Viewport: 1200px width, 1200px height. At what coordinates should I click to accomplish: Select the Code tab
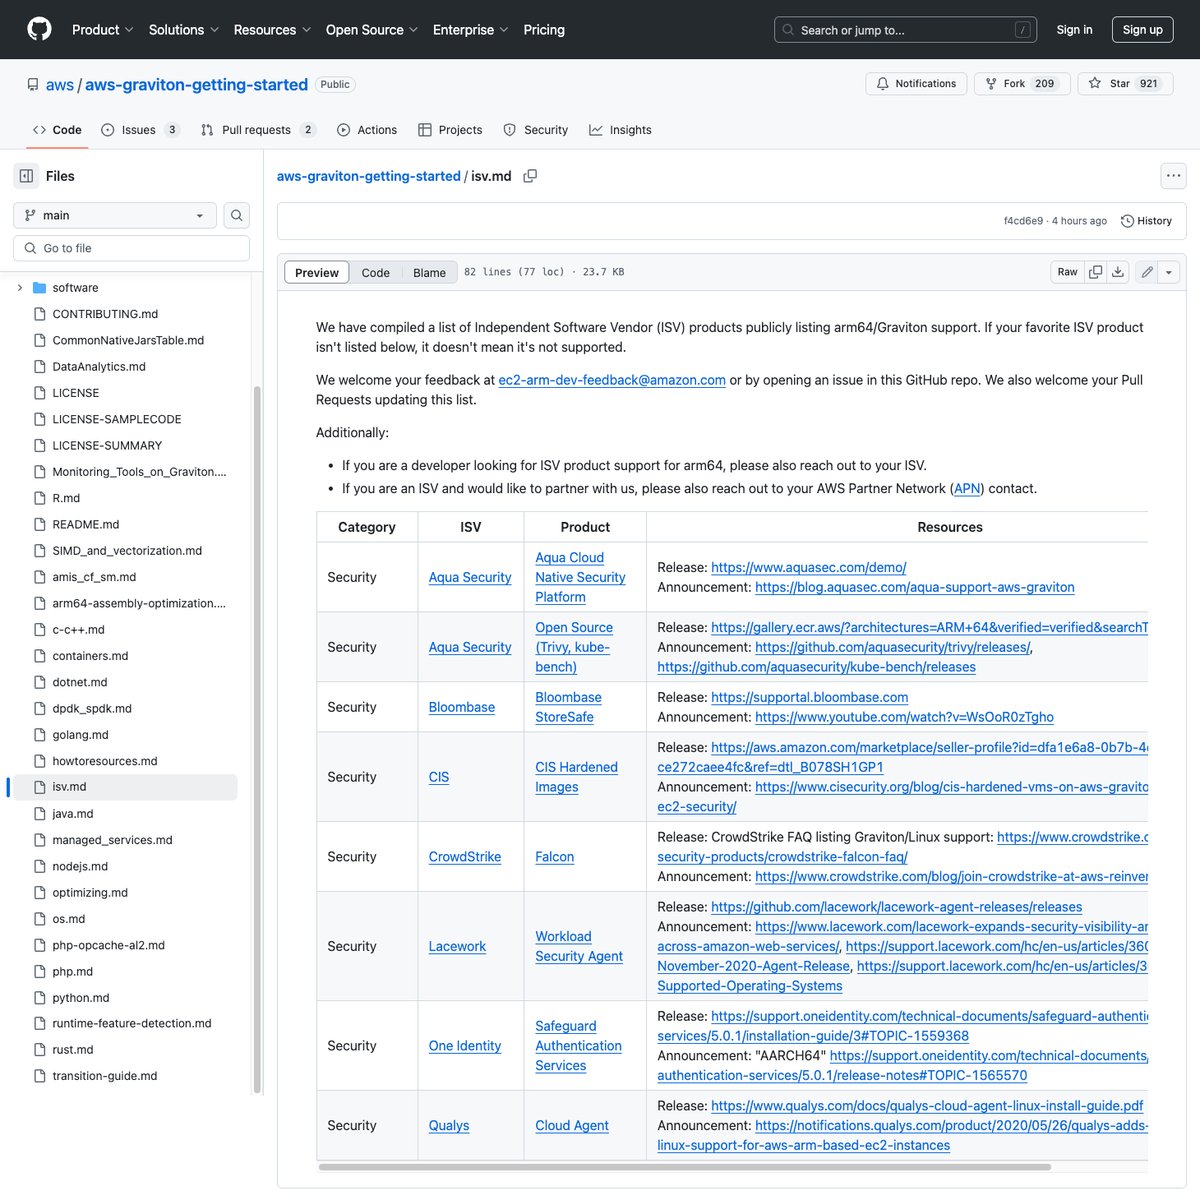57,130
